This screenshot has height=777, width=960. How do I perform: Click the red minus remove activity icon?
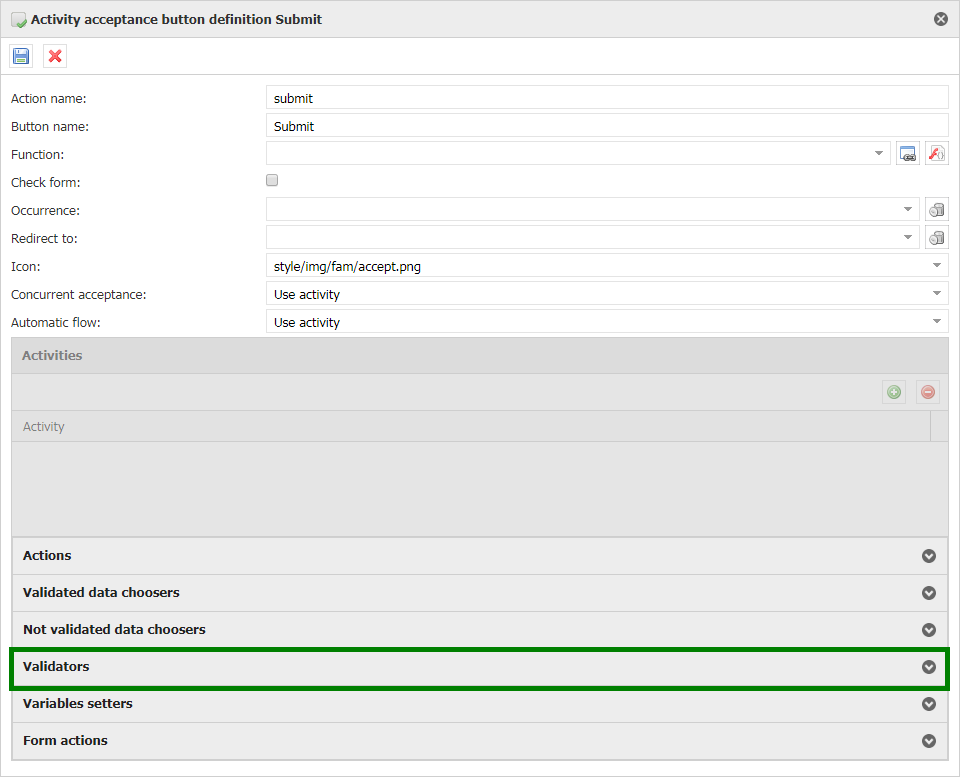point(928,392)
